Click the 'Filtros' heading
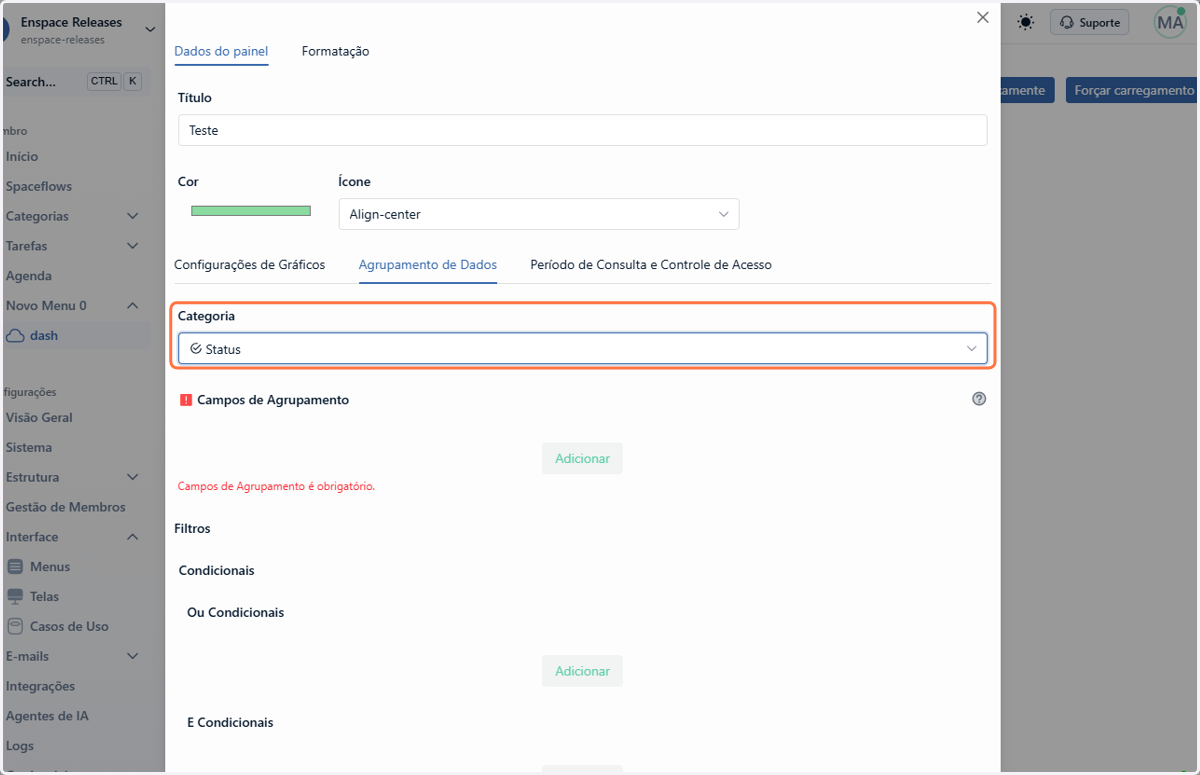 (x=192, y=528)
